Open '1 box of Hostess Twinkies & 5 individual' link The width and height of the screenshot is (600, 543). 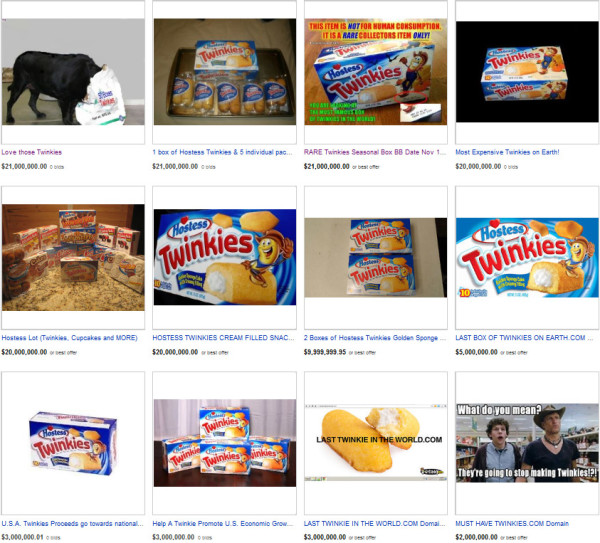click(222, 152)
